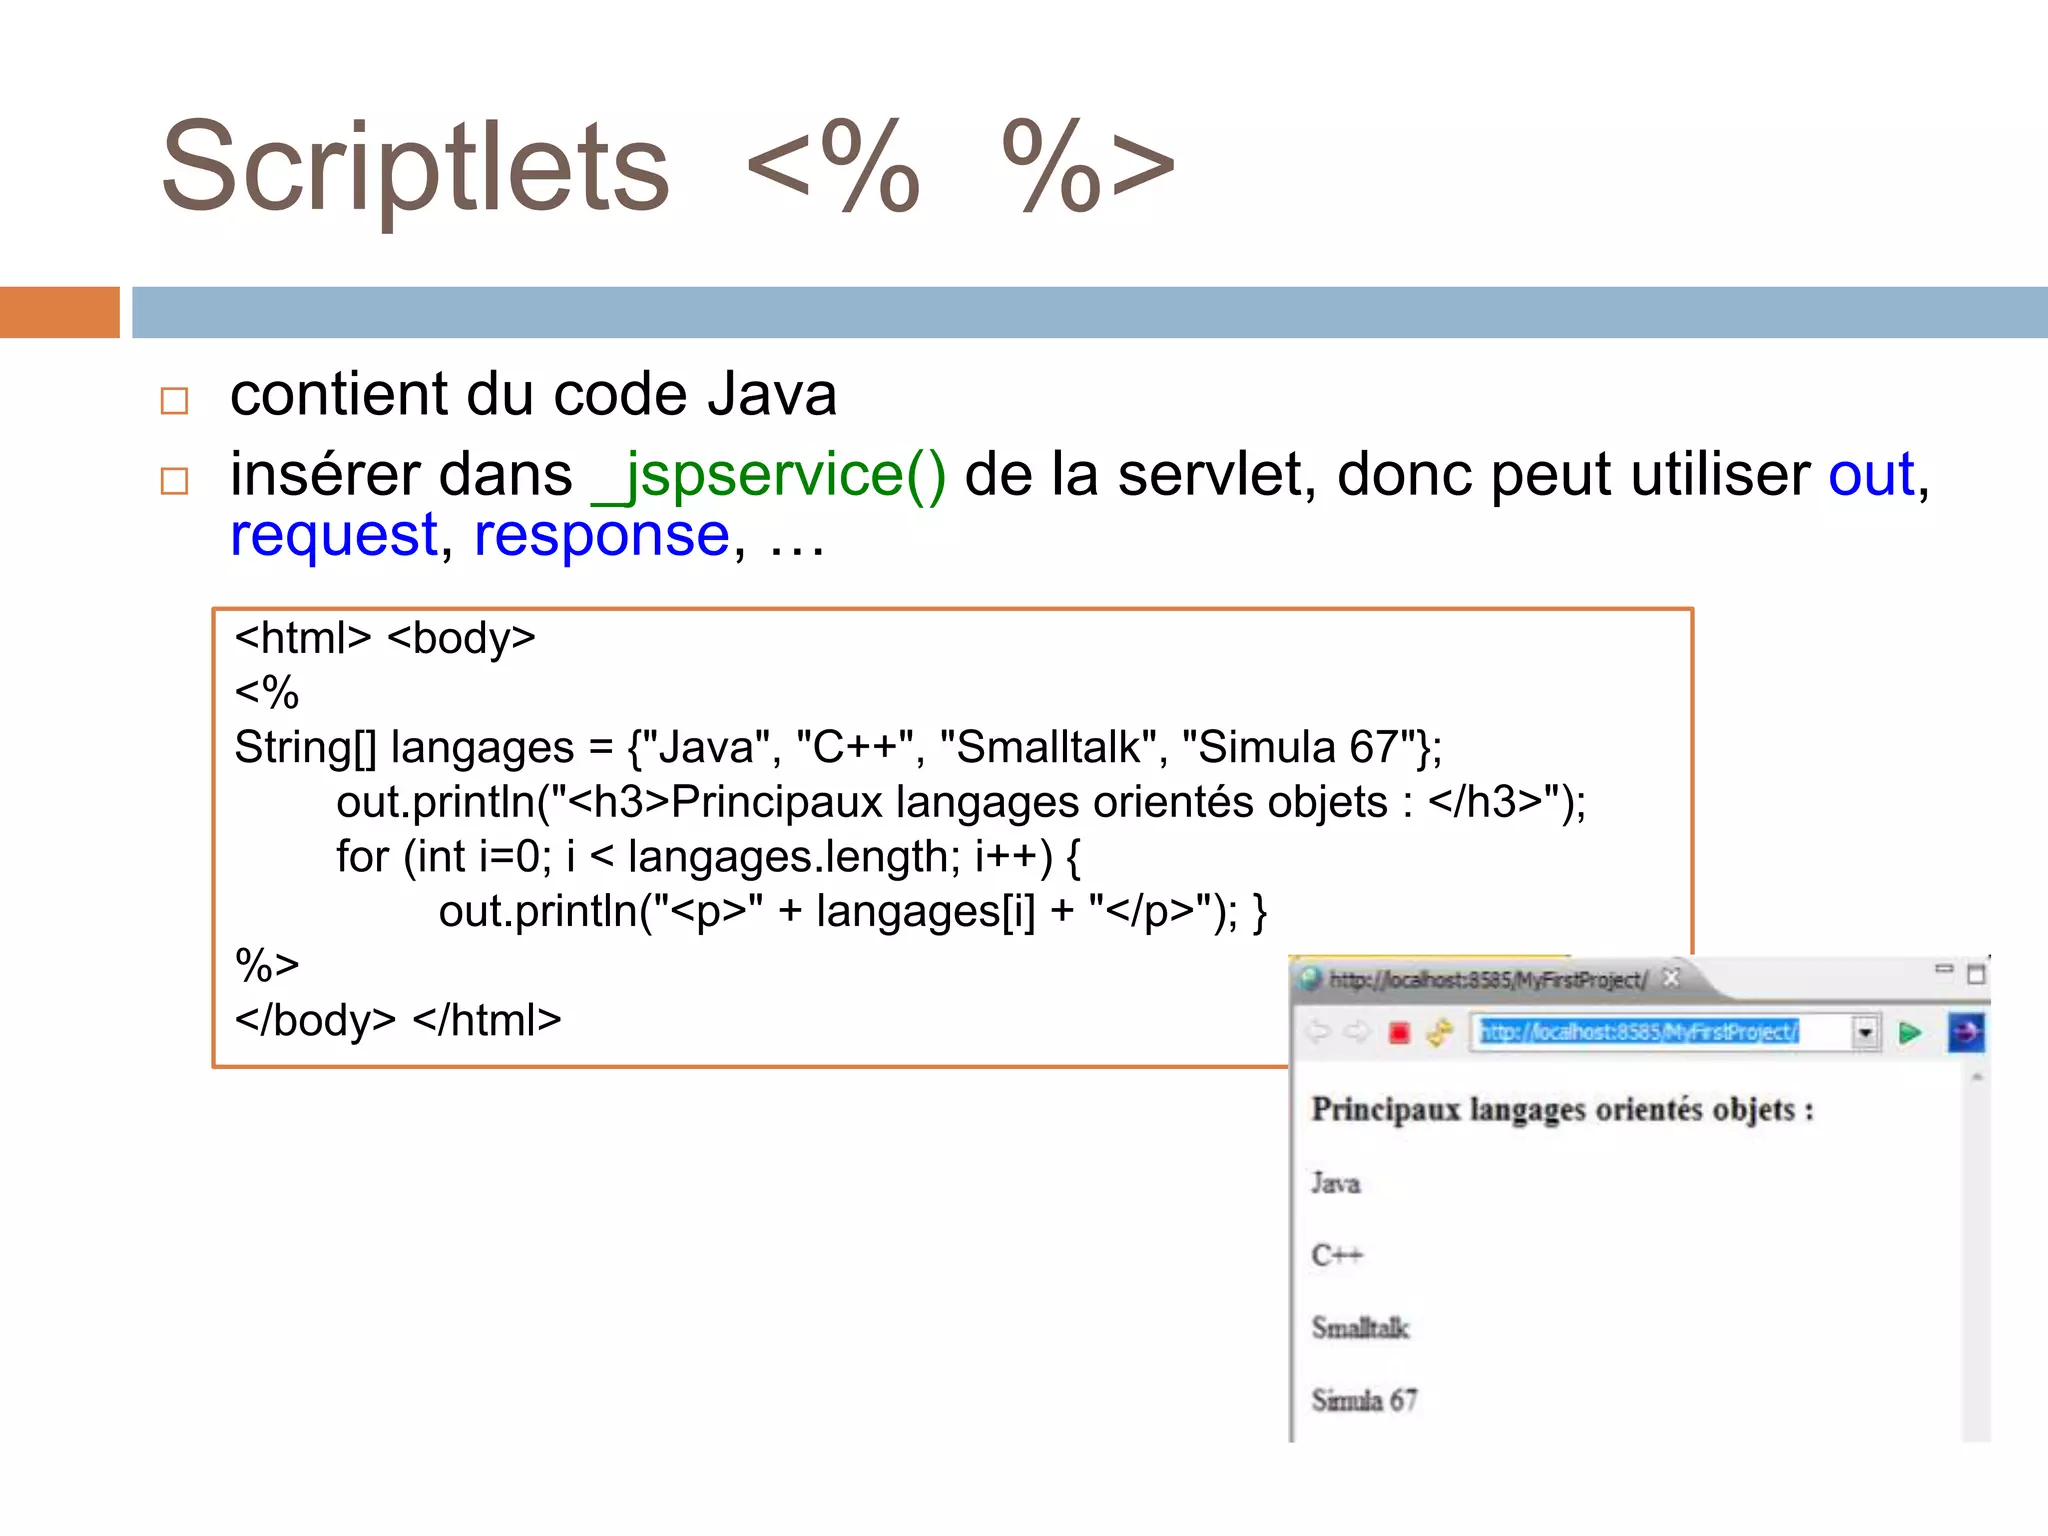
Task: Click the 'Simula 67' line in the browser output
Action: click(1364, 1400)
